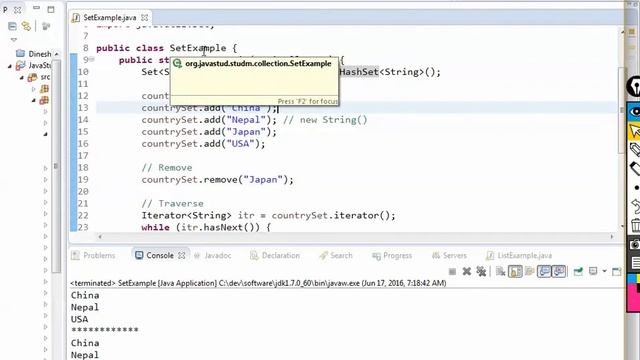Click the console Terminate button
The width and height of the screenshot is (640, 360).
(452, 271)
